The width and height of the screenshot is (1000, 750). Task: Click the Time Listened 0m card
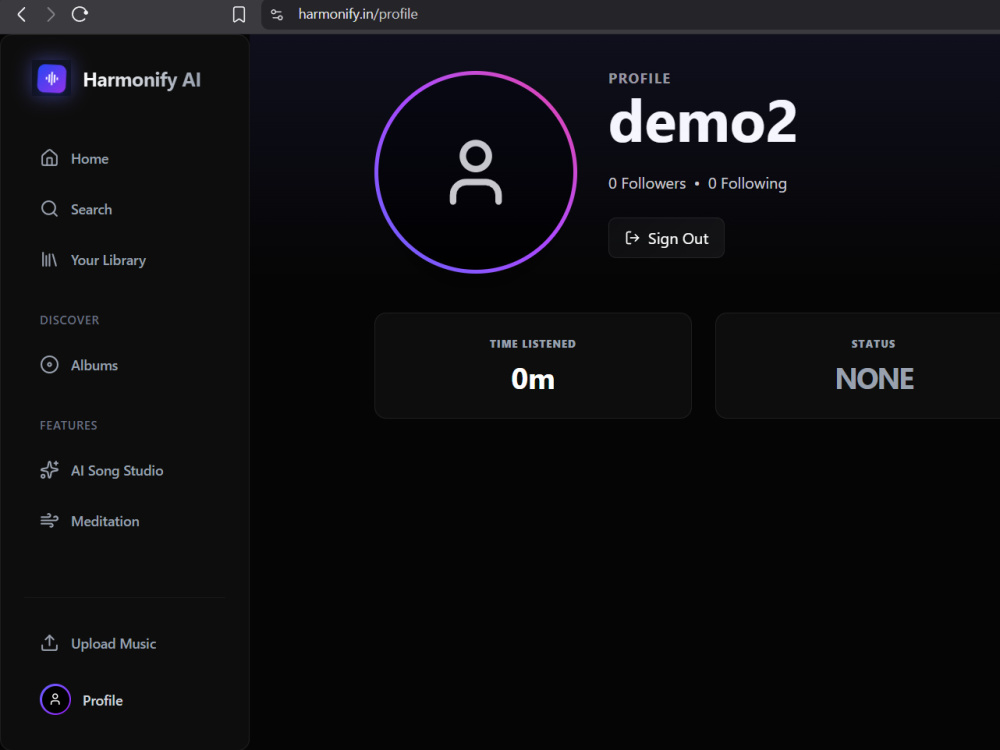[x=533, y=365]
